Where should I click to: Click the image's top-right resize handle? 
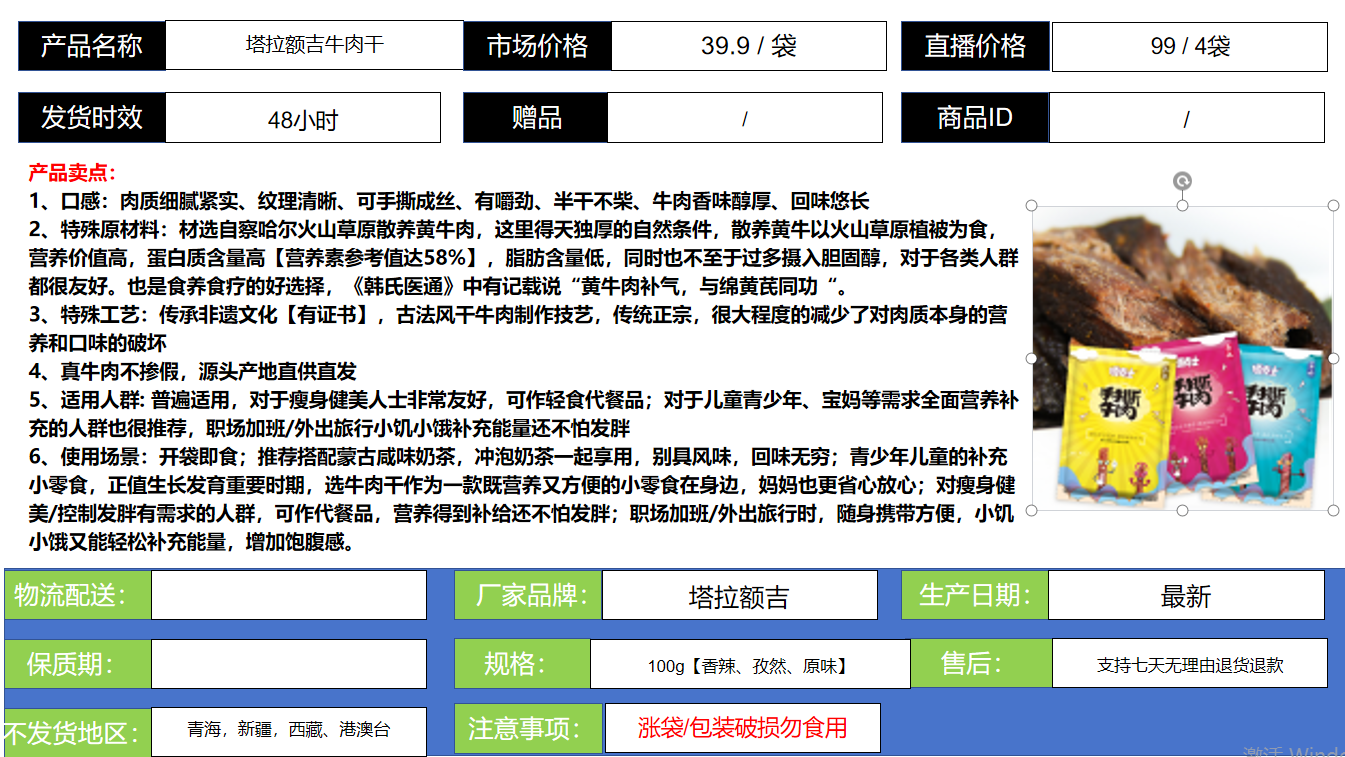click(1333, 205)
